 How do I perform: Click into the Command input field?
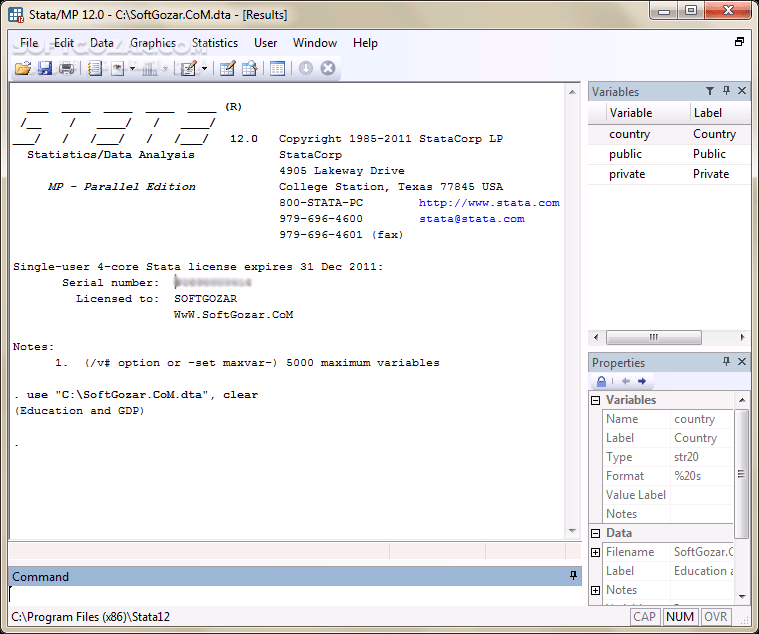pyautogui.click(x=294, y=595)
